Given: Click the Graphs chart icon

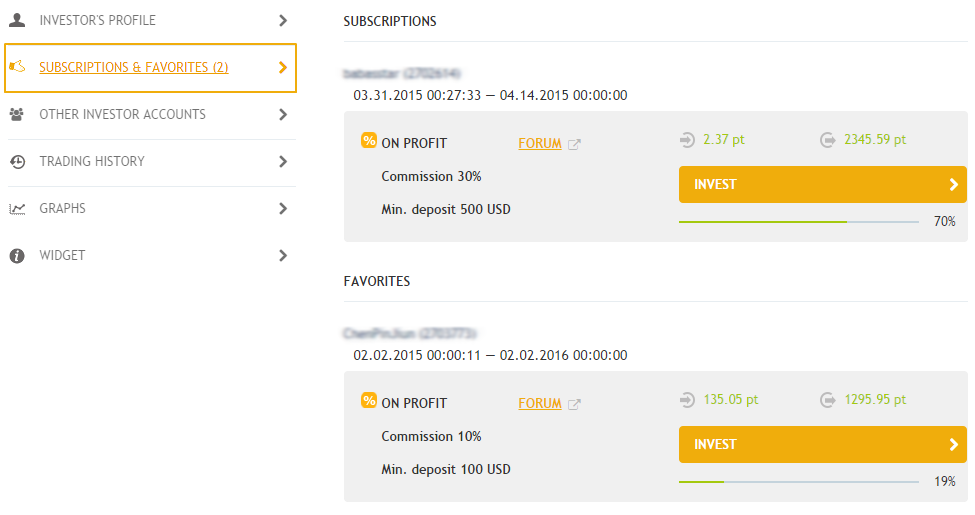Looking at the screenshot, I should [17, 209].
